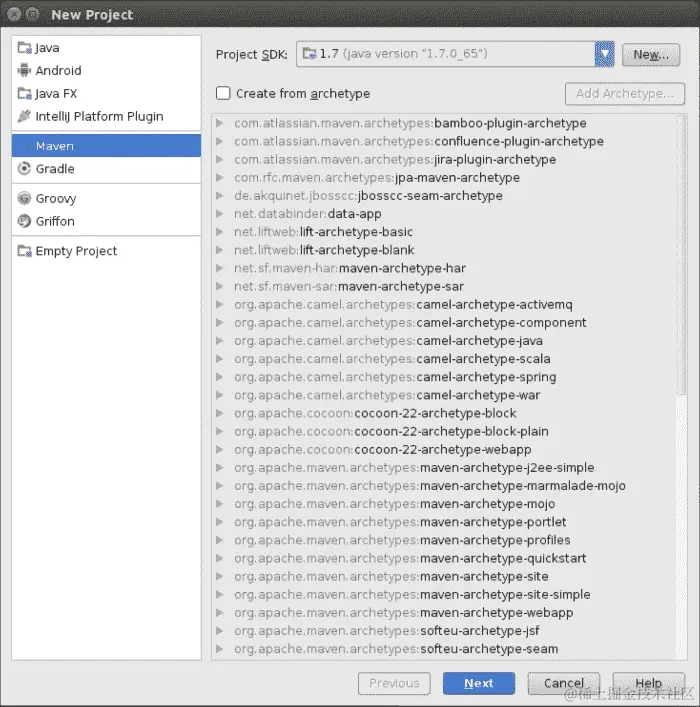Screen dimensions: 700x707
Task: Click the Add Archetype... button
Action: click(x=625, y=94)
